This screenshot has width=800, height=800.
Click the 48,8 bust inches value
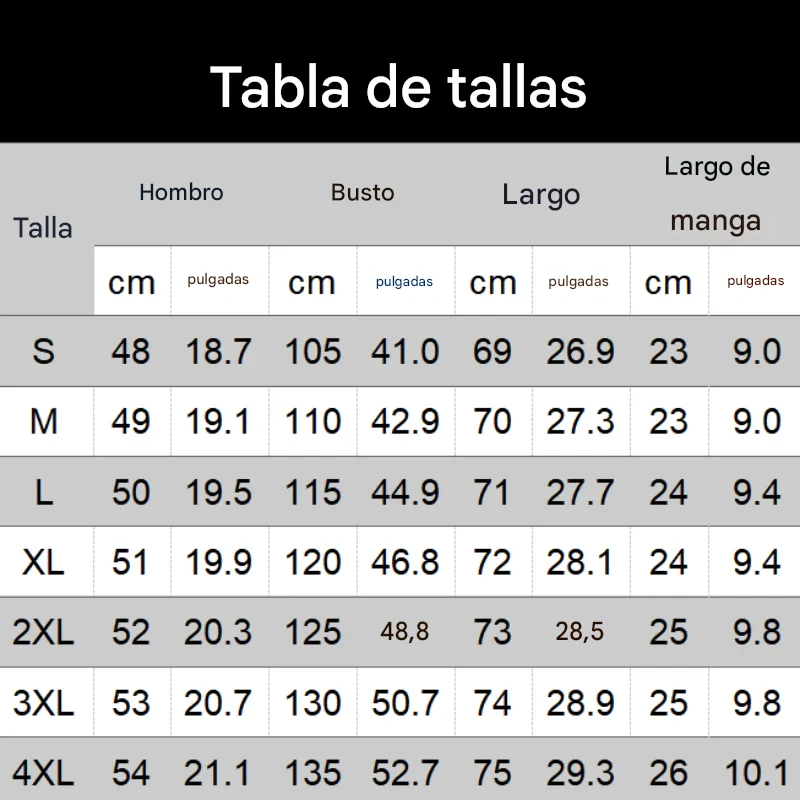[x=405, y=632]
